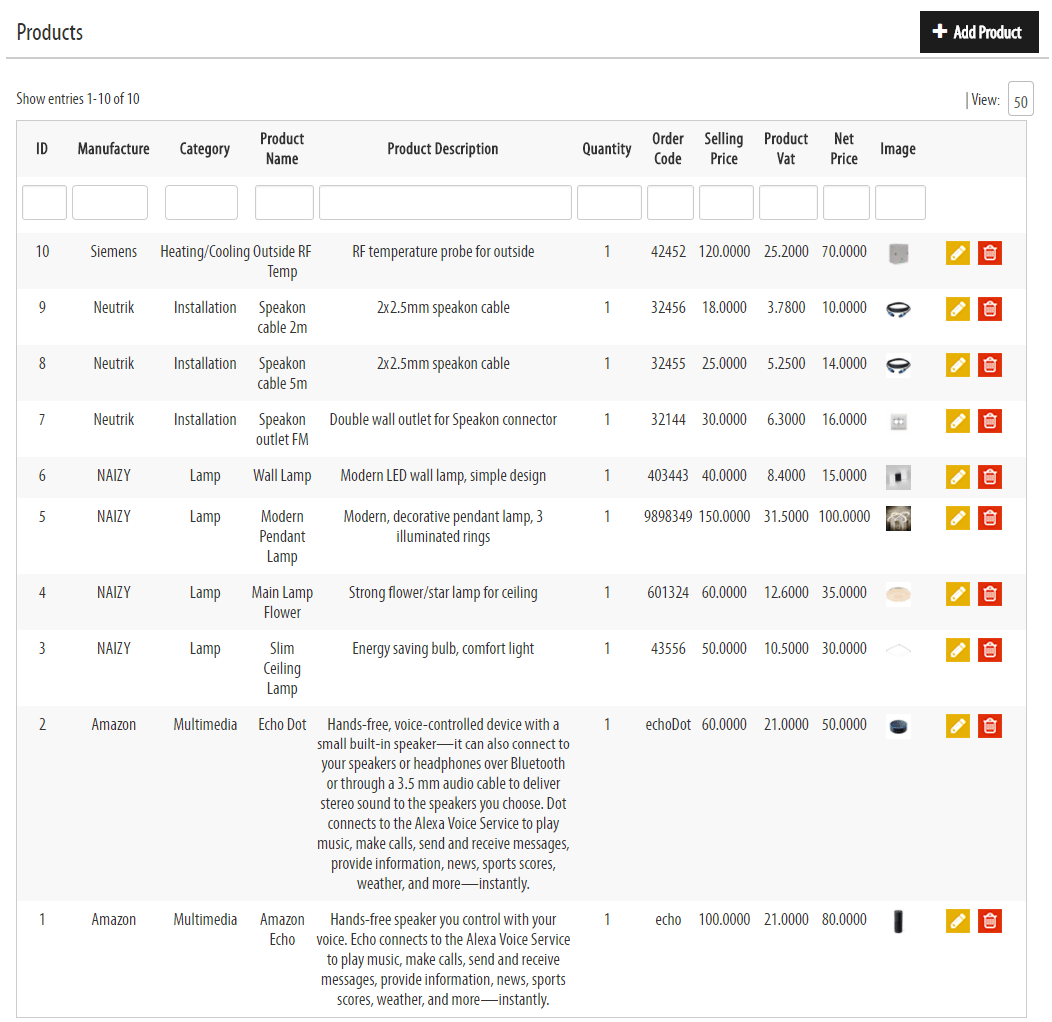
Task: Delete the Modern Pendant Lamp product
Action: pyautogui.click(x=989, y=518)
